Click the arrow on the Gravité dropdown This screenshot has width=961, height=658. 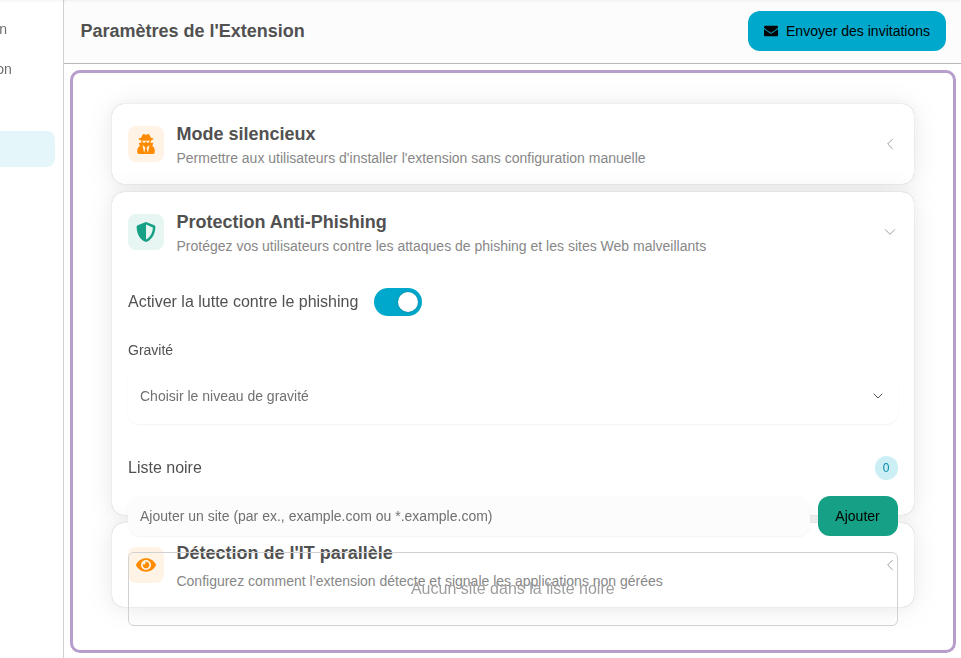(878, 396)
